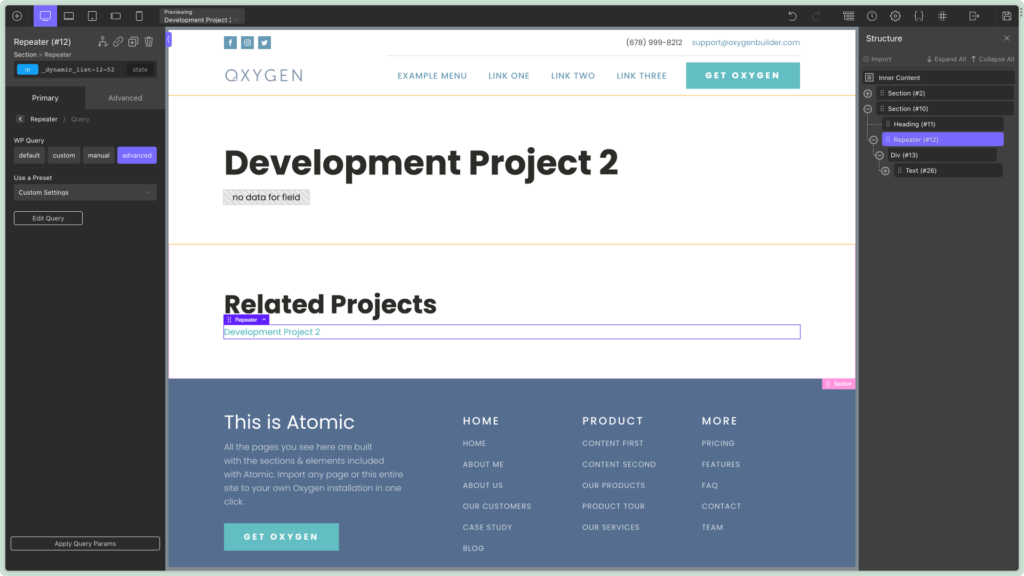Select Heading (#11) in the Structure tree
The image size is (1024, 576).
pyautogui.click(x=942, y=124)
